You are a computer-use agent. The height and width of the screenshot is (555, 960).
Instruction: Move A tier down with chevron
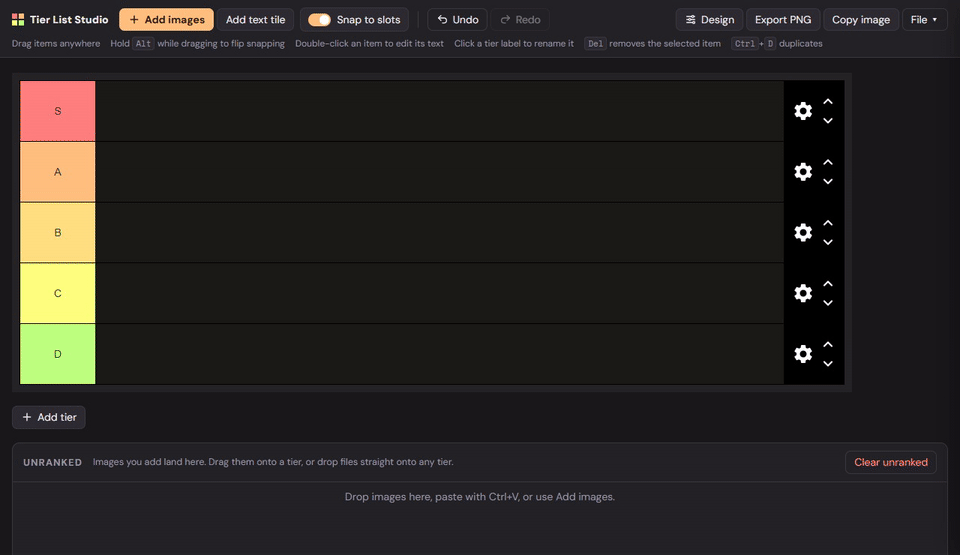[828, 181]
